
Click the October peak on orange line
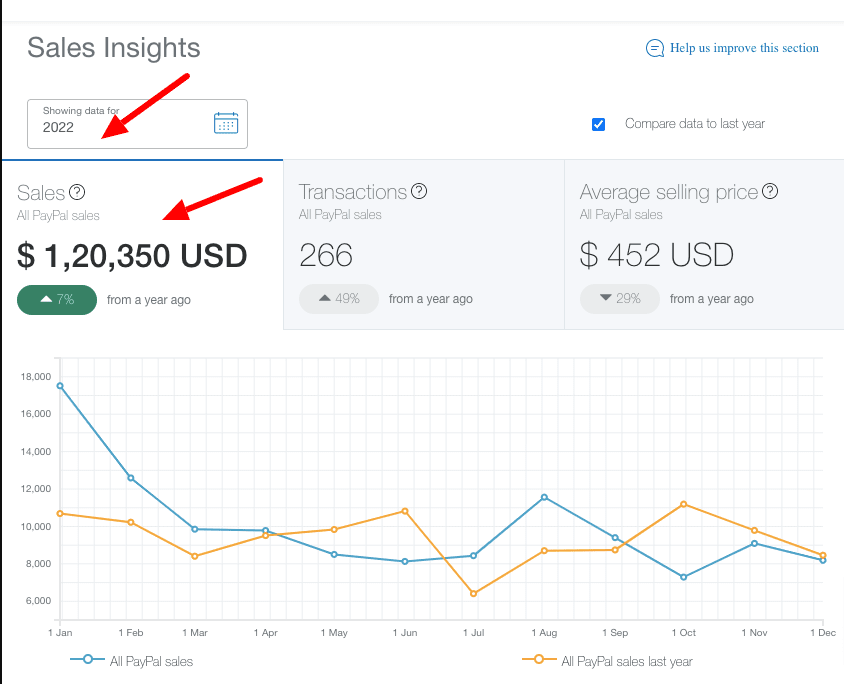pos(684,506)
